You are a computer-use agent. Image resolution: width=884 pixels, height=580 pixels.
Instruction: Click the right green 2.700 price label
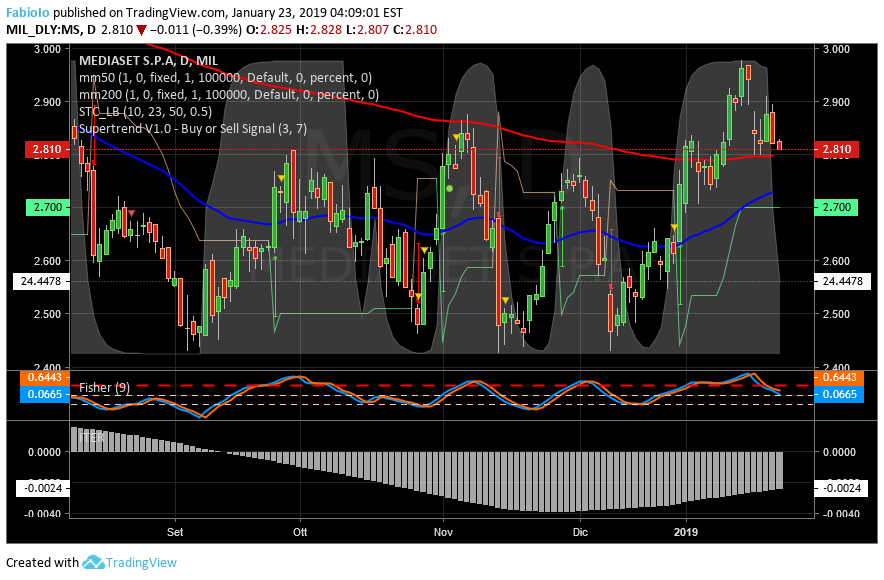[x=837, y=207]
